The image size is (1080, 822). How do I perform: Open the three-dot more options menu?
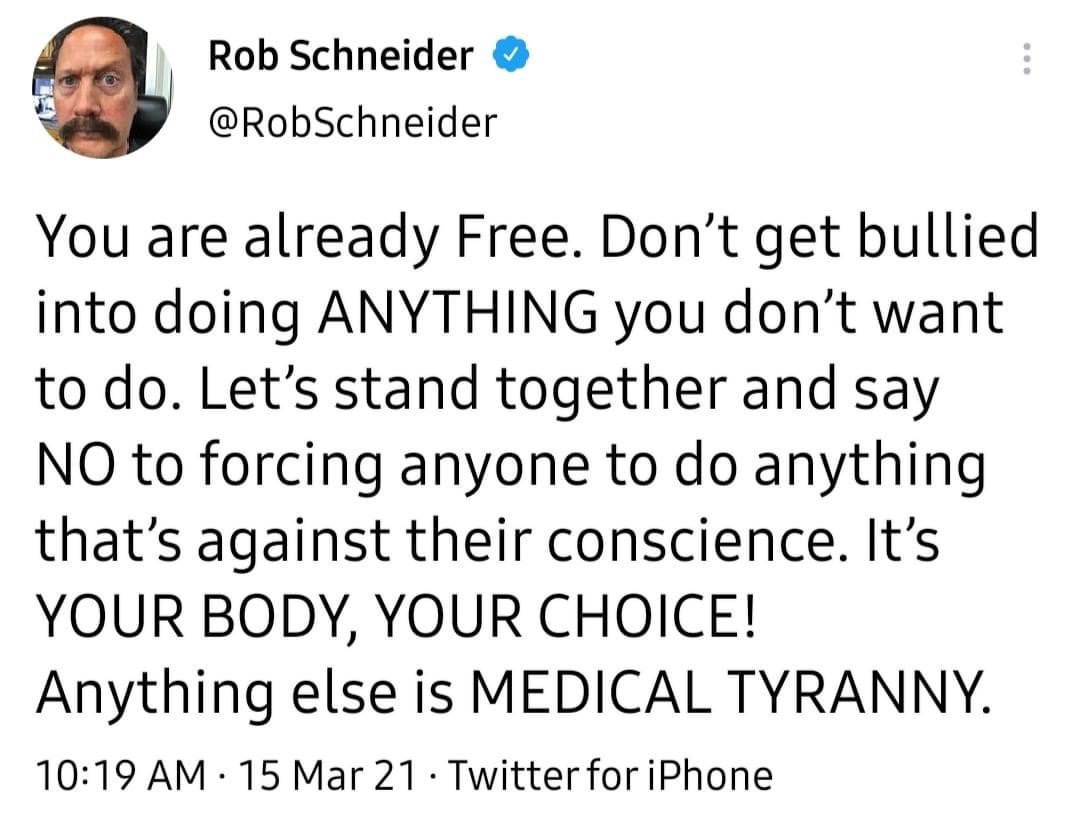point(1026,59)
